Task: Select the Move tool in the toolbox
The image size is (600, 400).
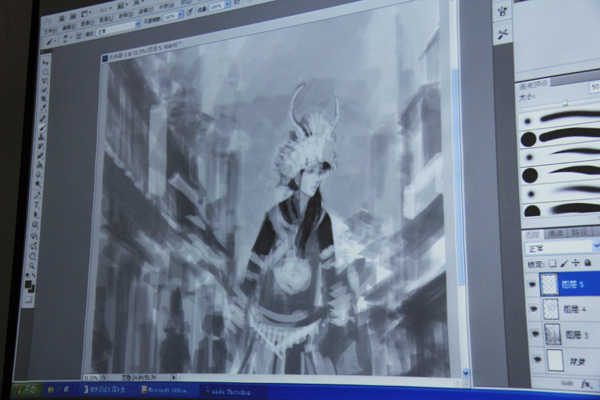Action: point(45,63)
